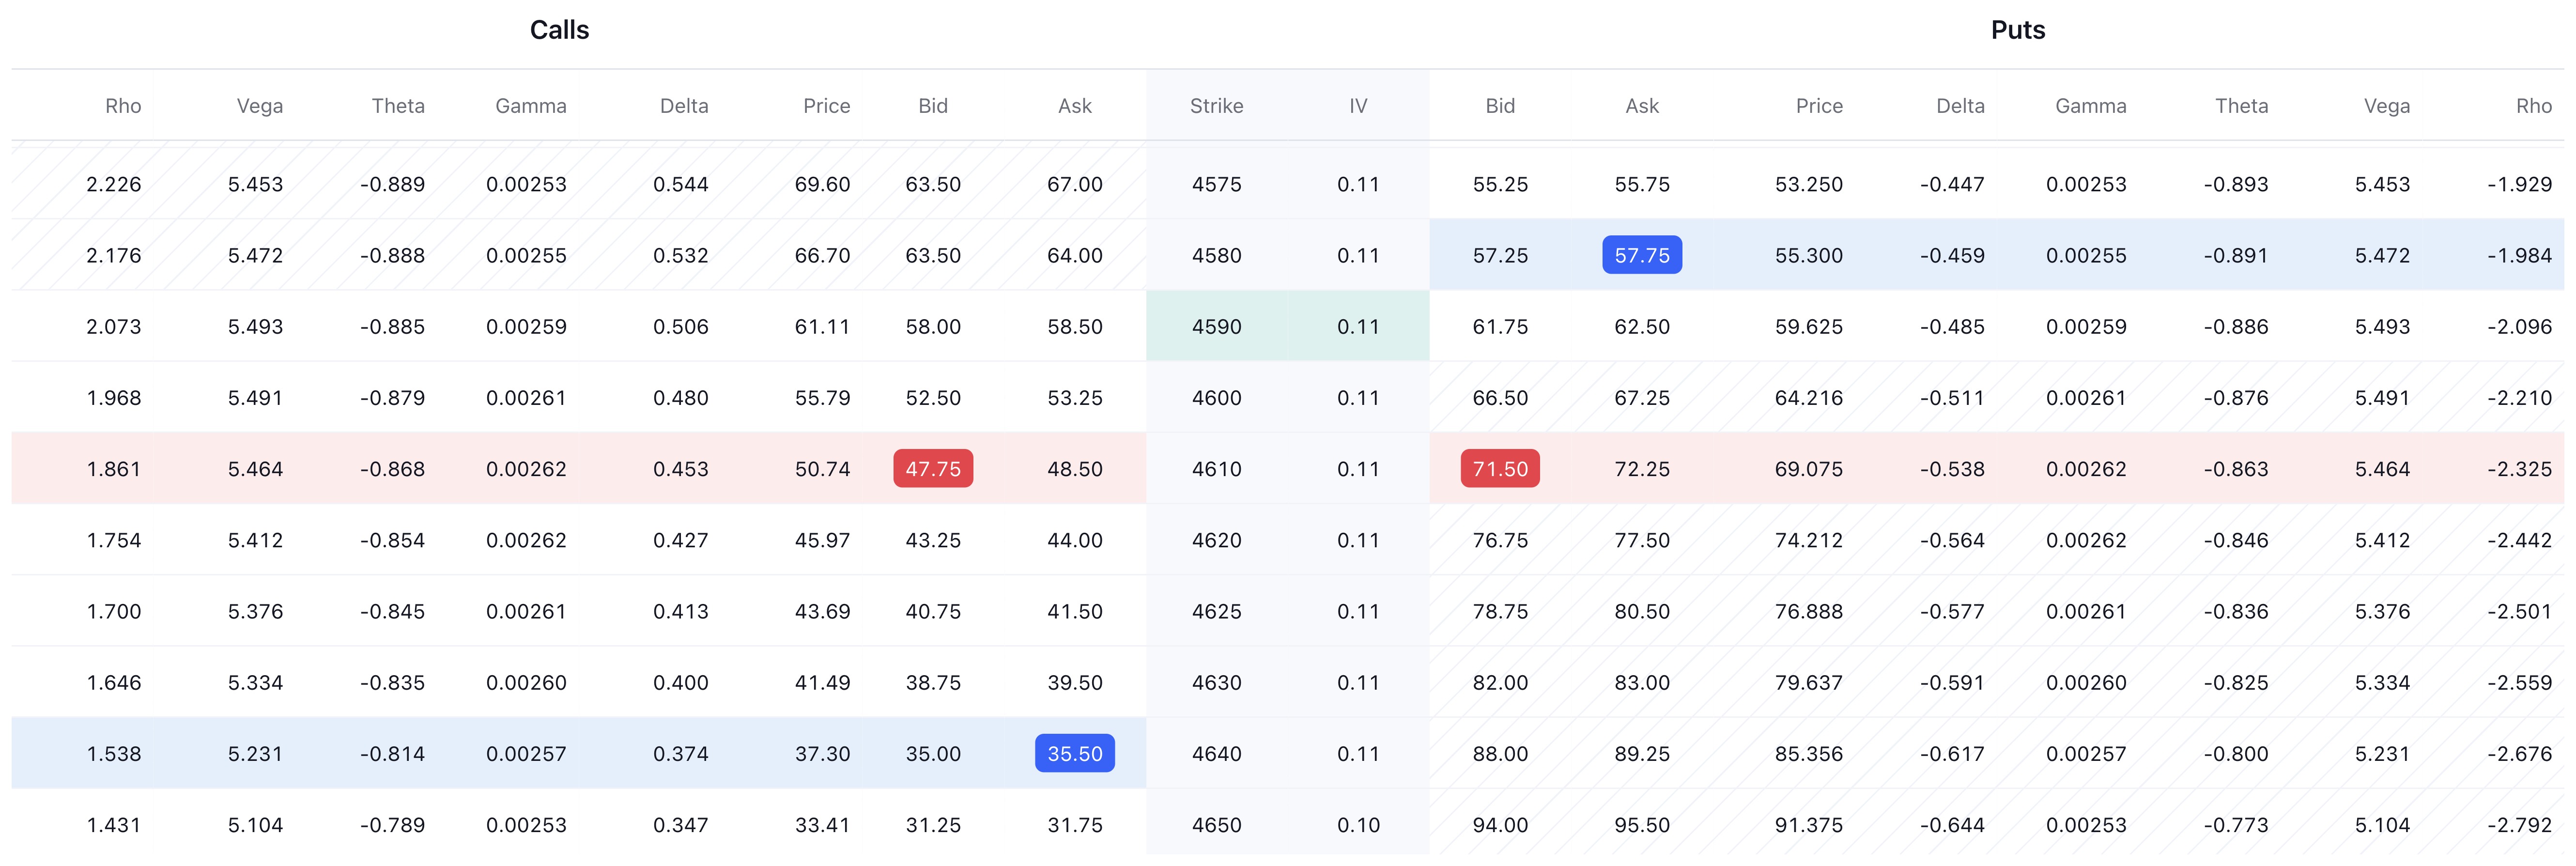Select put ask 83.00 at strike 4630
Image resolution: width=2576 pixels, height=866 pixels.
pos(1641,683)
